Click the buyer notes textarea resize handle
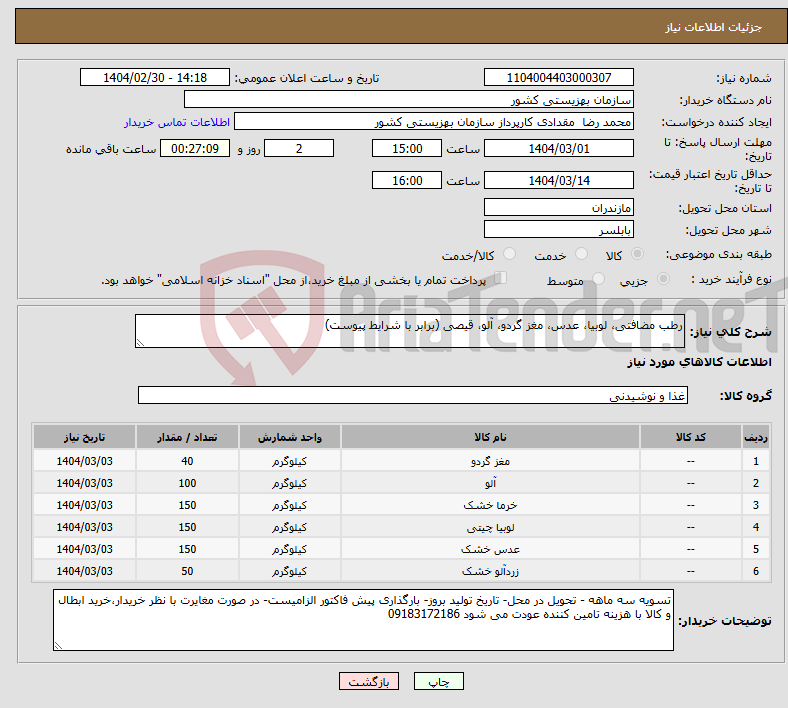 click(58, 646)
